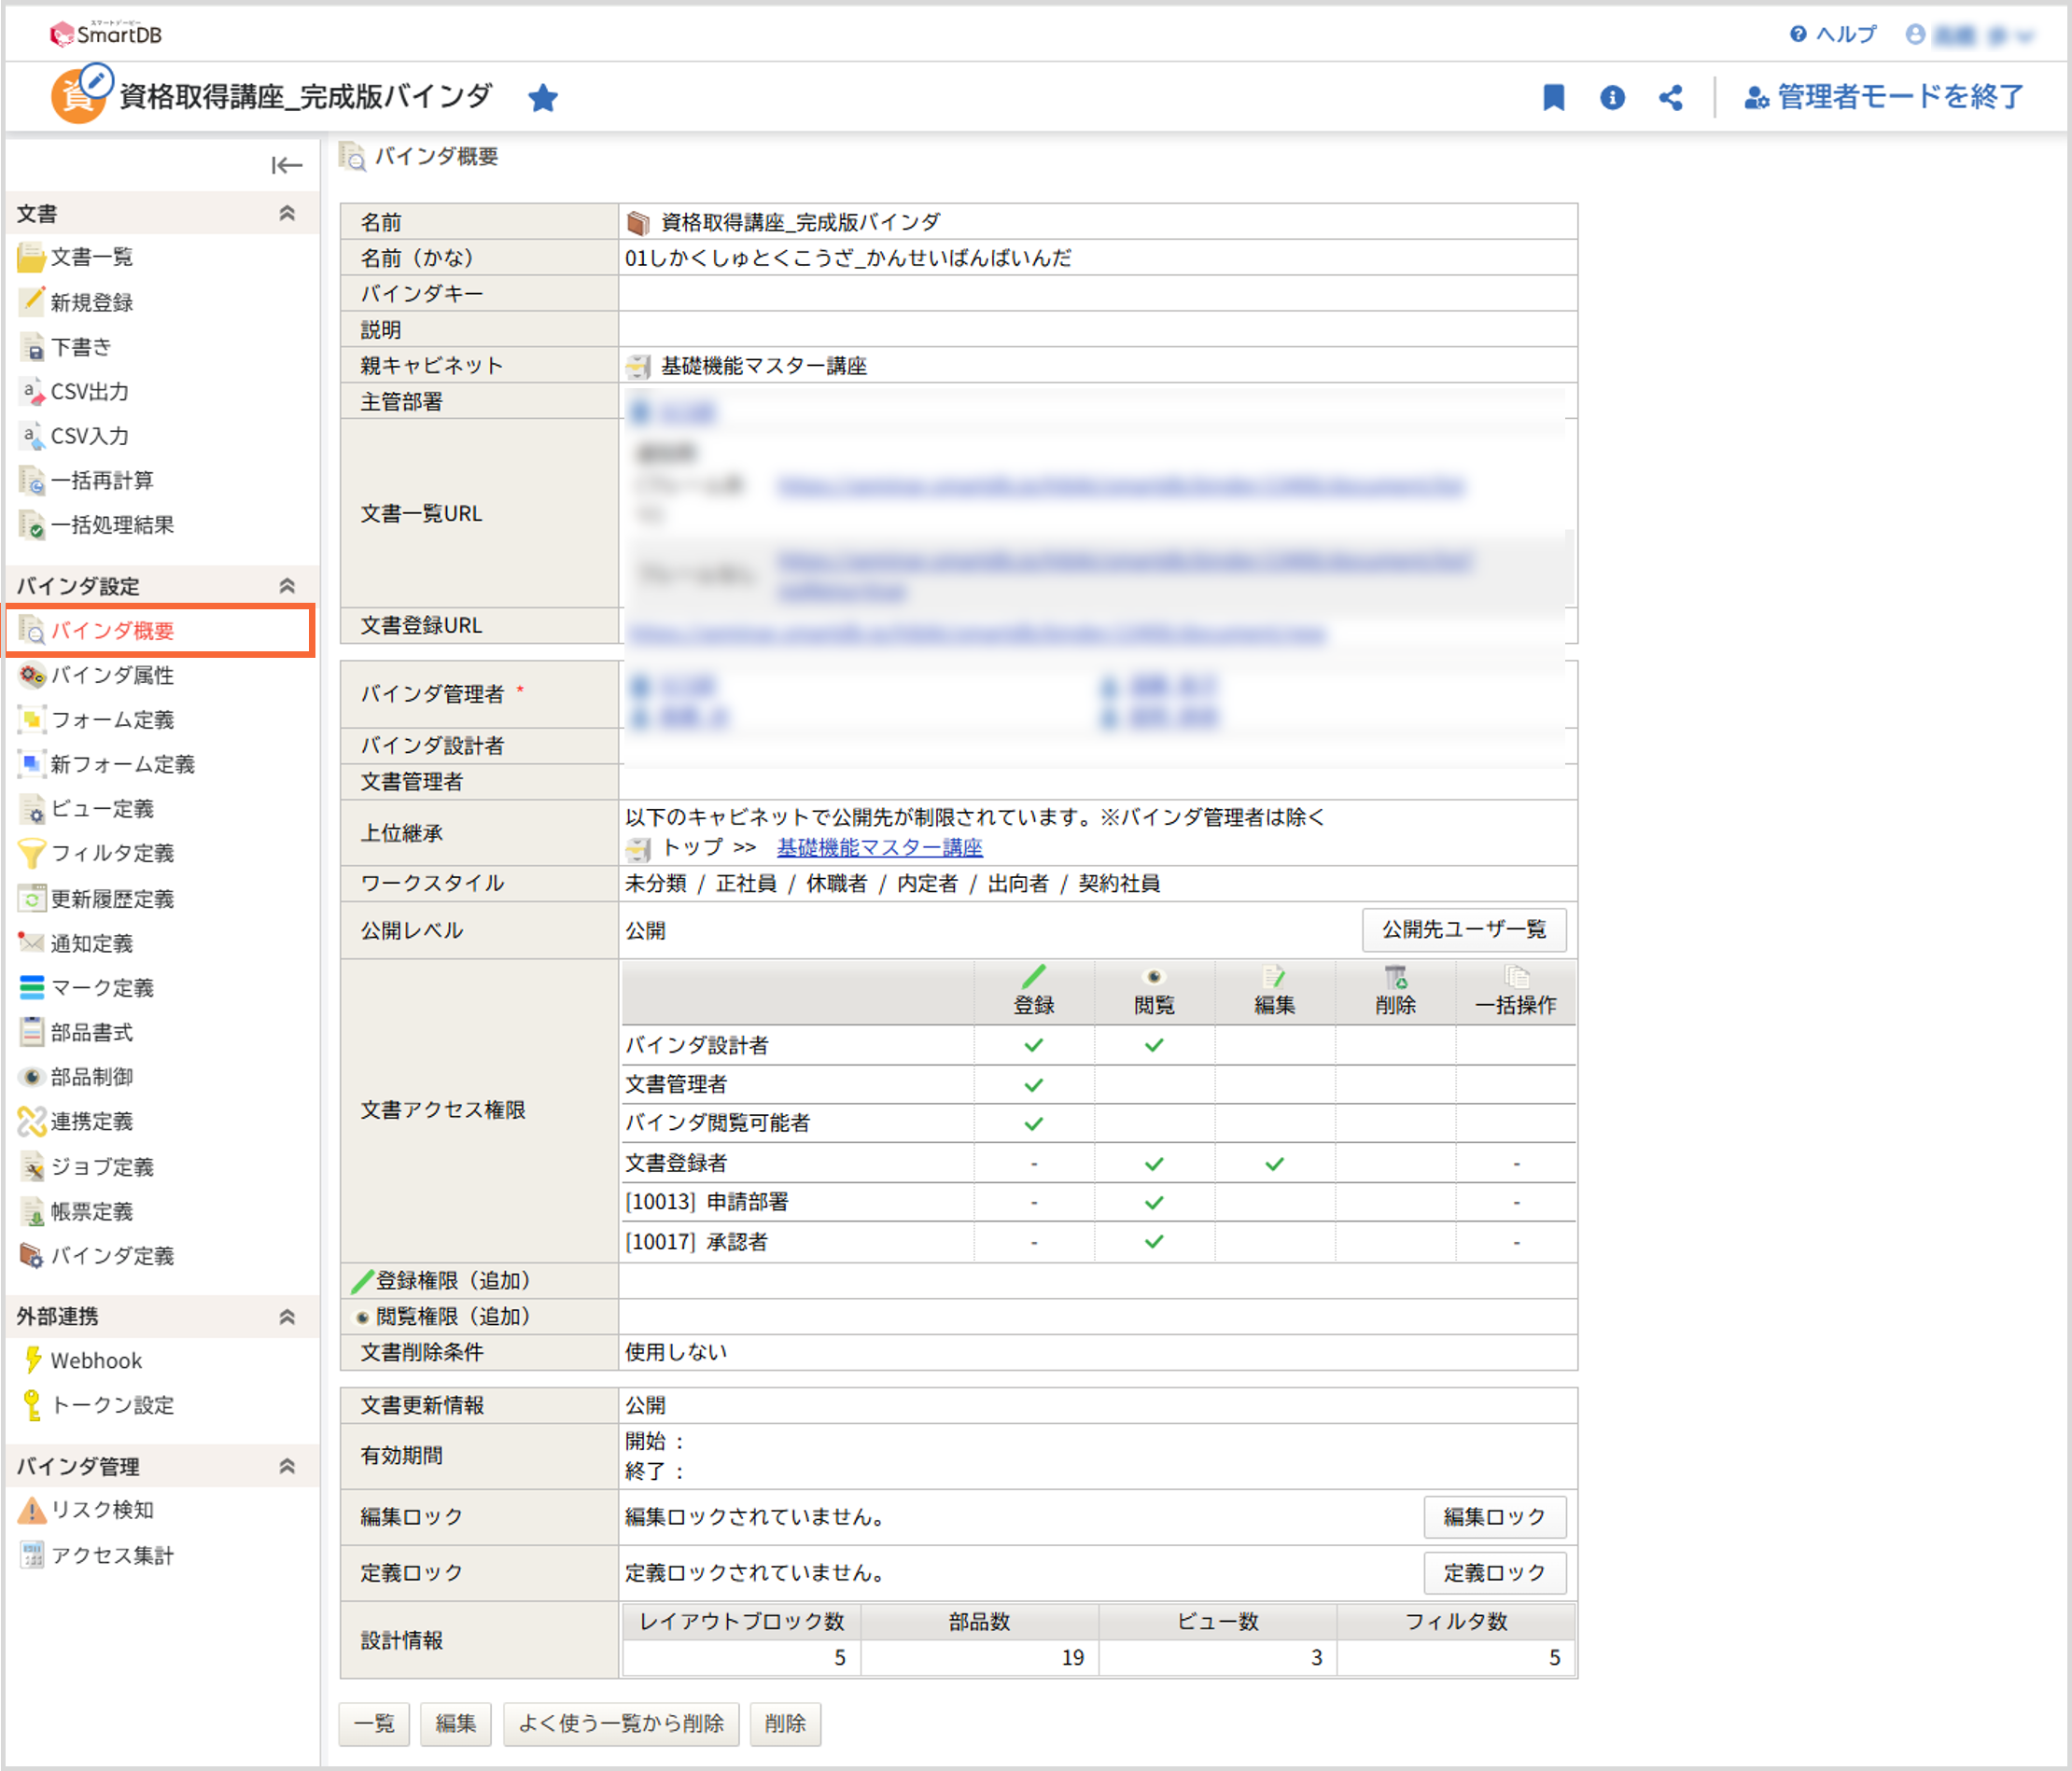Open the 基礎機能マスター講座 cabinet link
This screenshot has height=1771, width=2072.
pyautogui.click(x=879, y=848)
